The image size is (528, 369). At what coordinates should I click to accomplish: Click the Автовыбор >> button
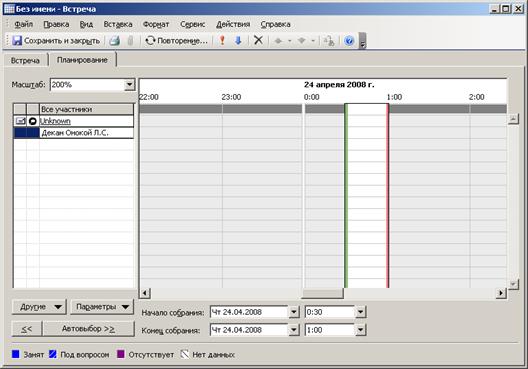tap(89, 329)
